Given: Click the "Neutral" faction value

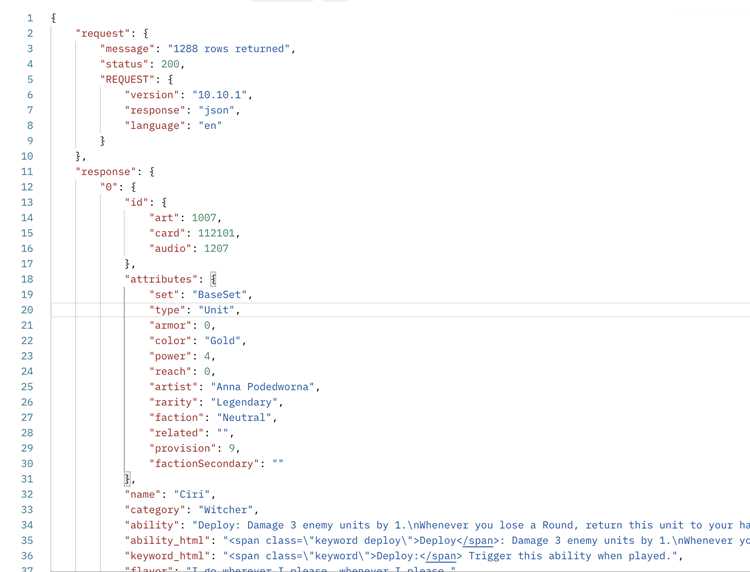Looking at the screenshot, I should 244,418.
